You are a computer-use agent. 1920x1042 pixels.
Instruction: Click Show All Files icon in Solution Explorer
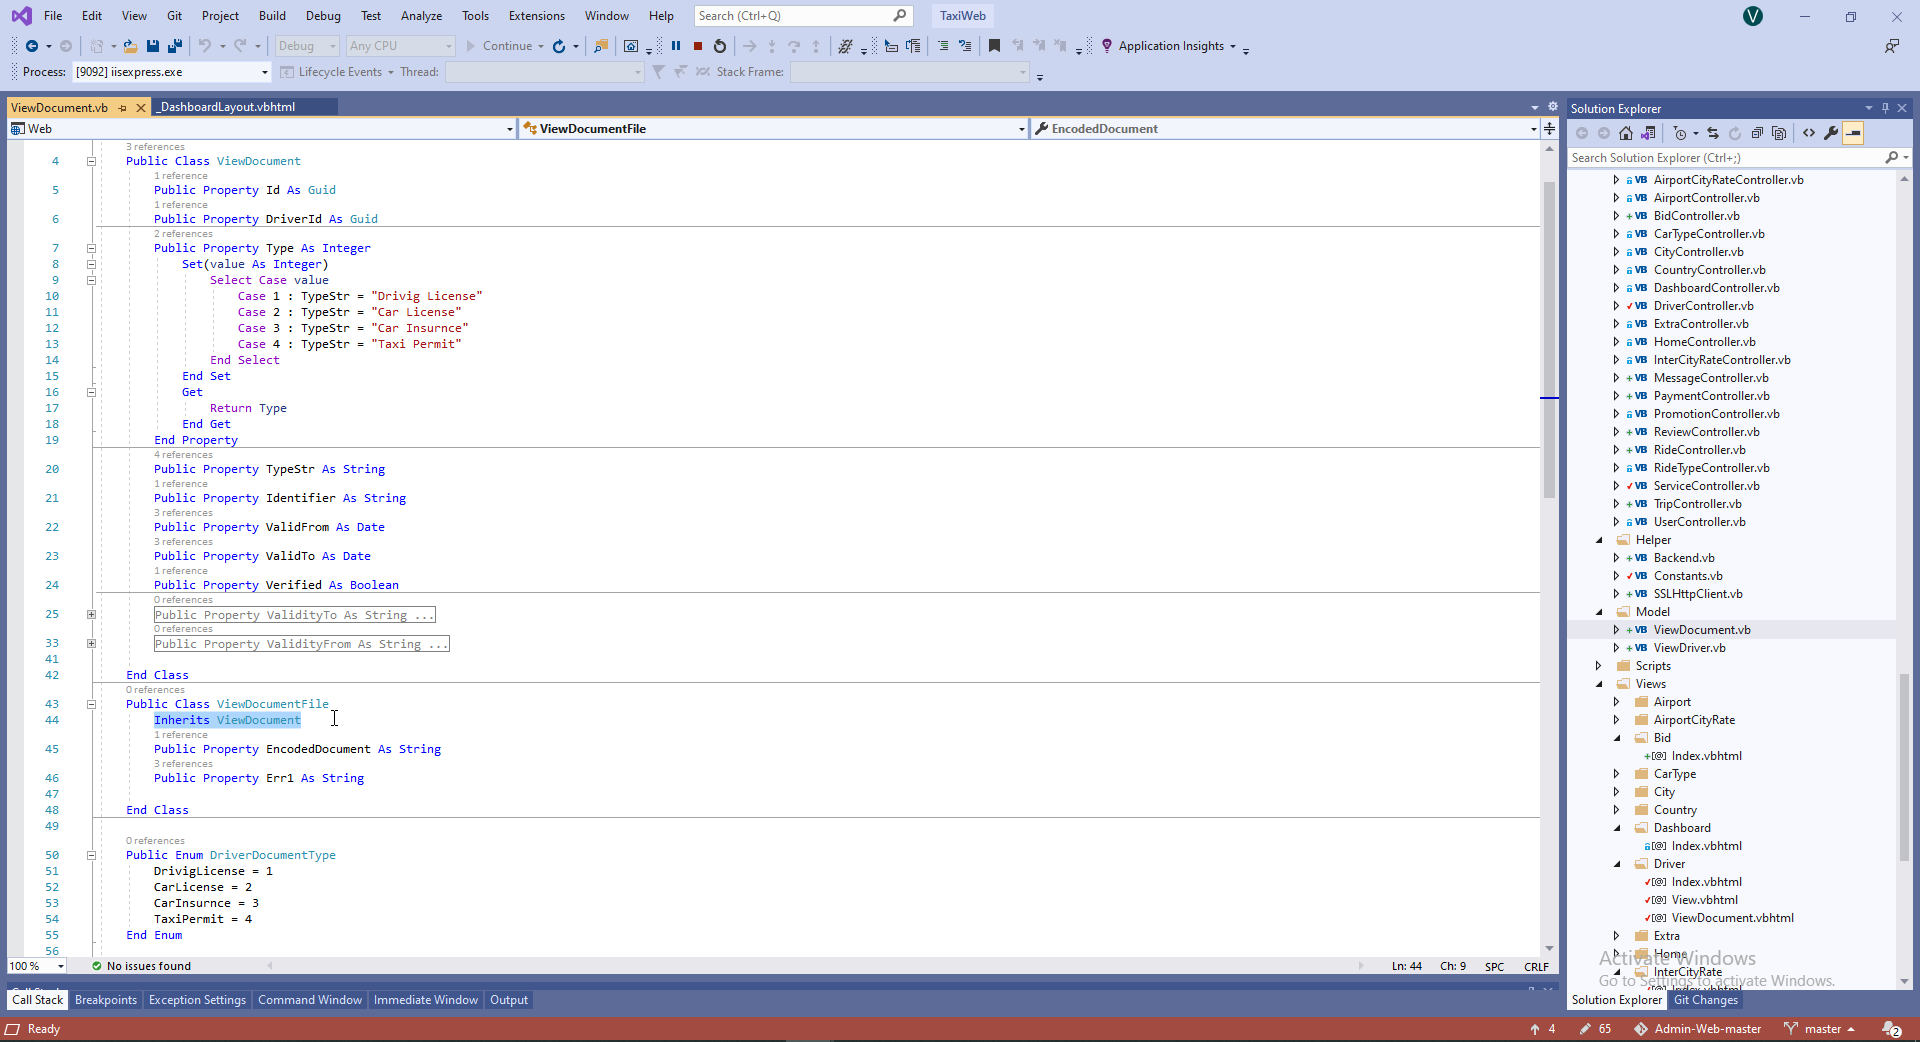click(x=1779, y=133)
